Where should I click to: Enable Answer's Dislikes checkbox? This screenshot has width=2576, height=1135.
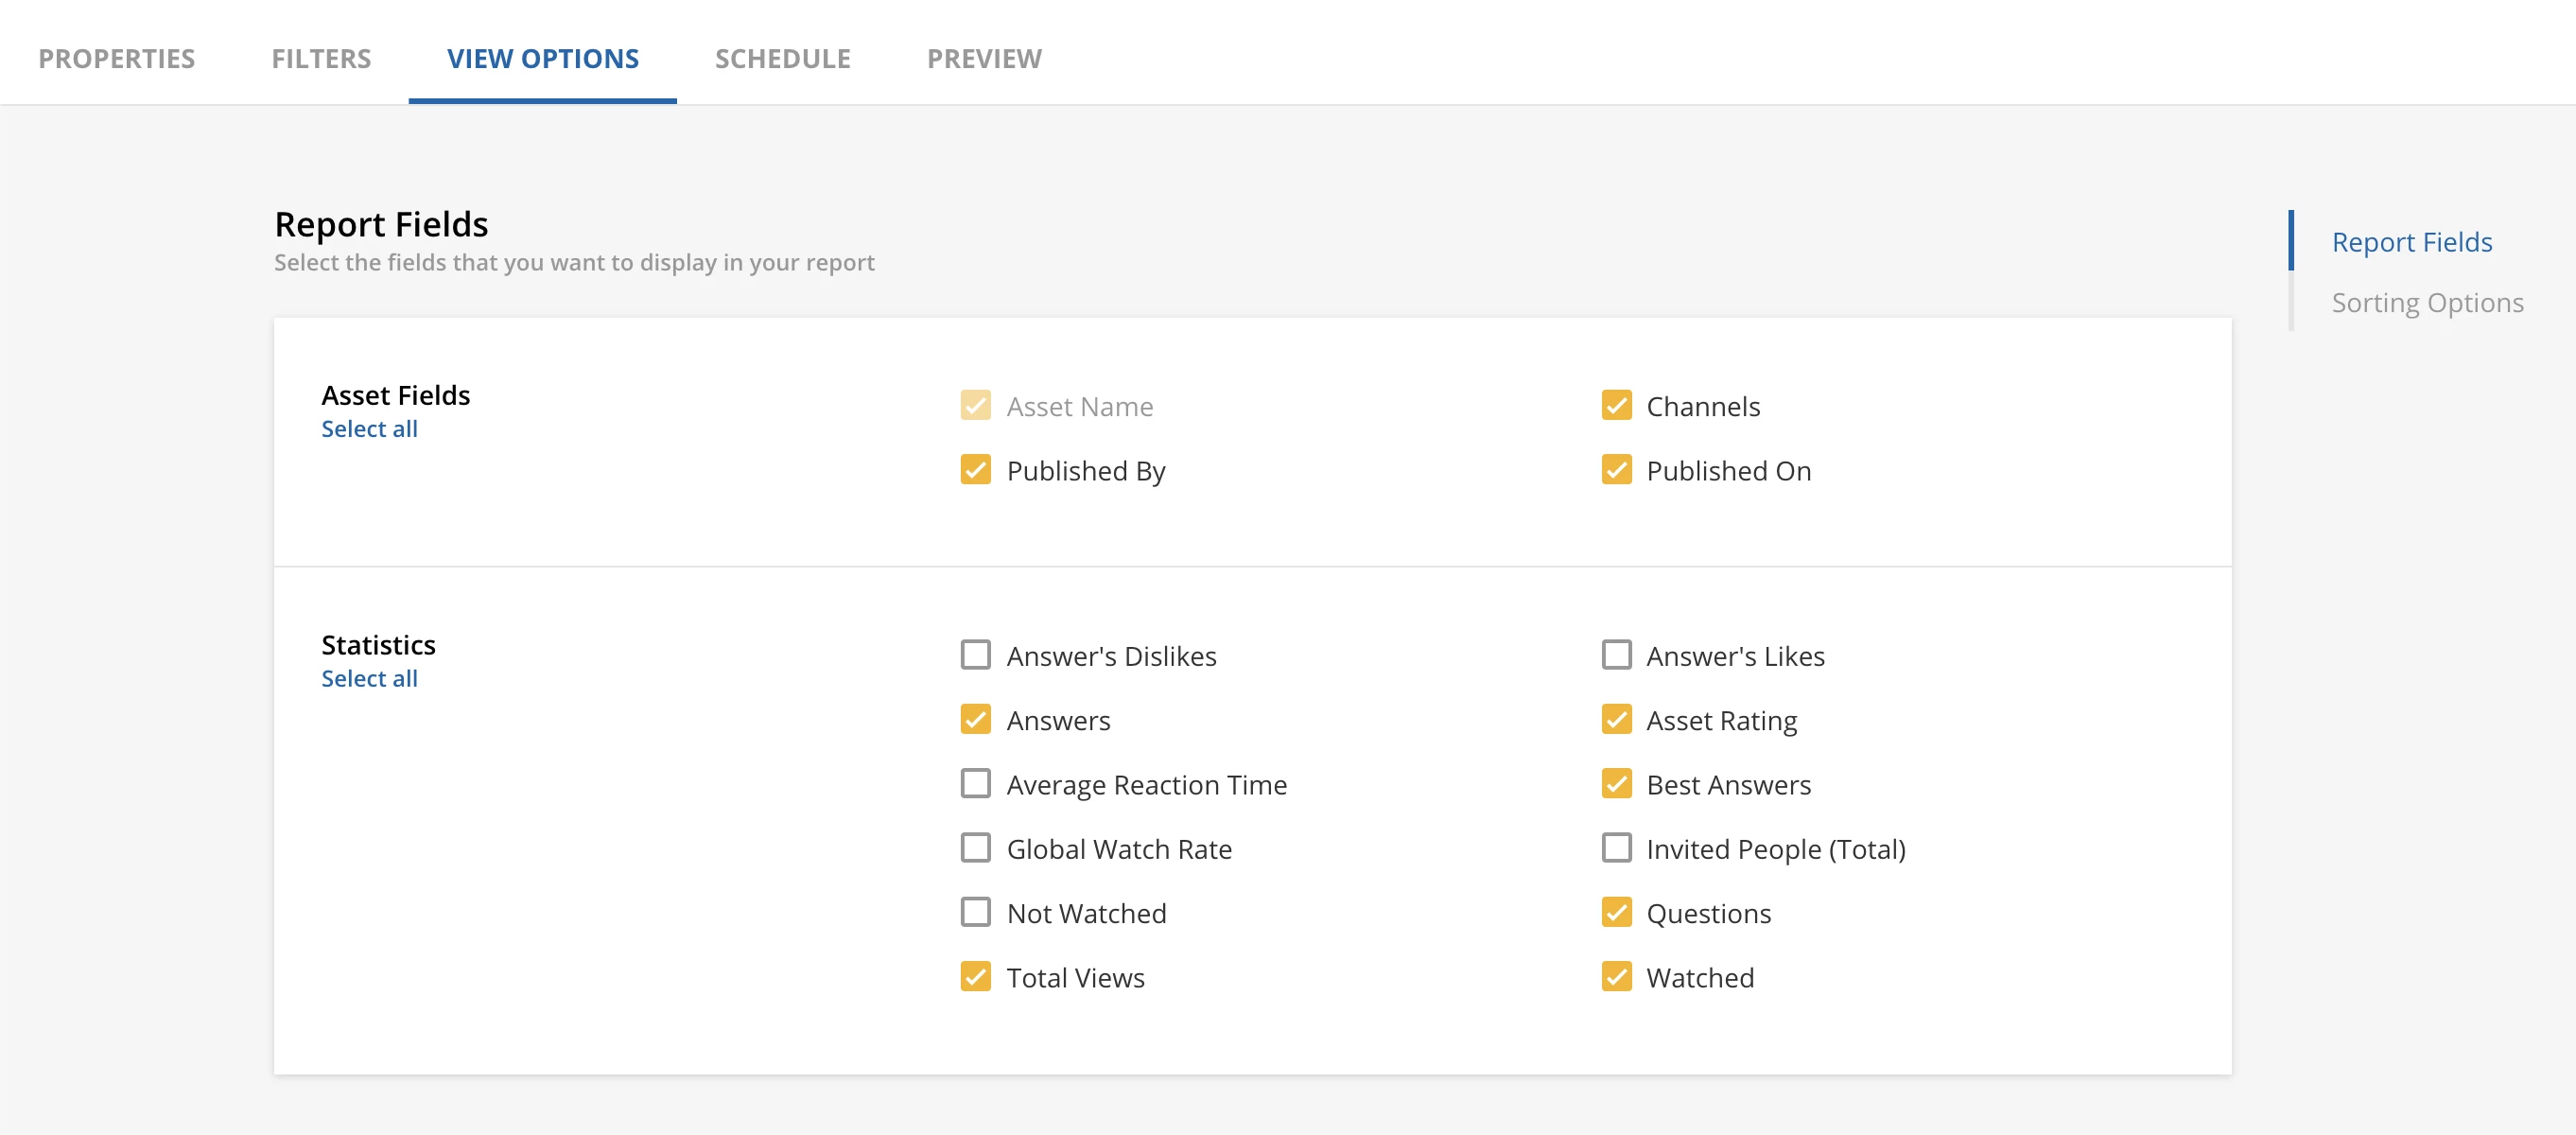click(x=975, y=655)
